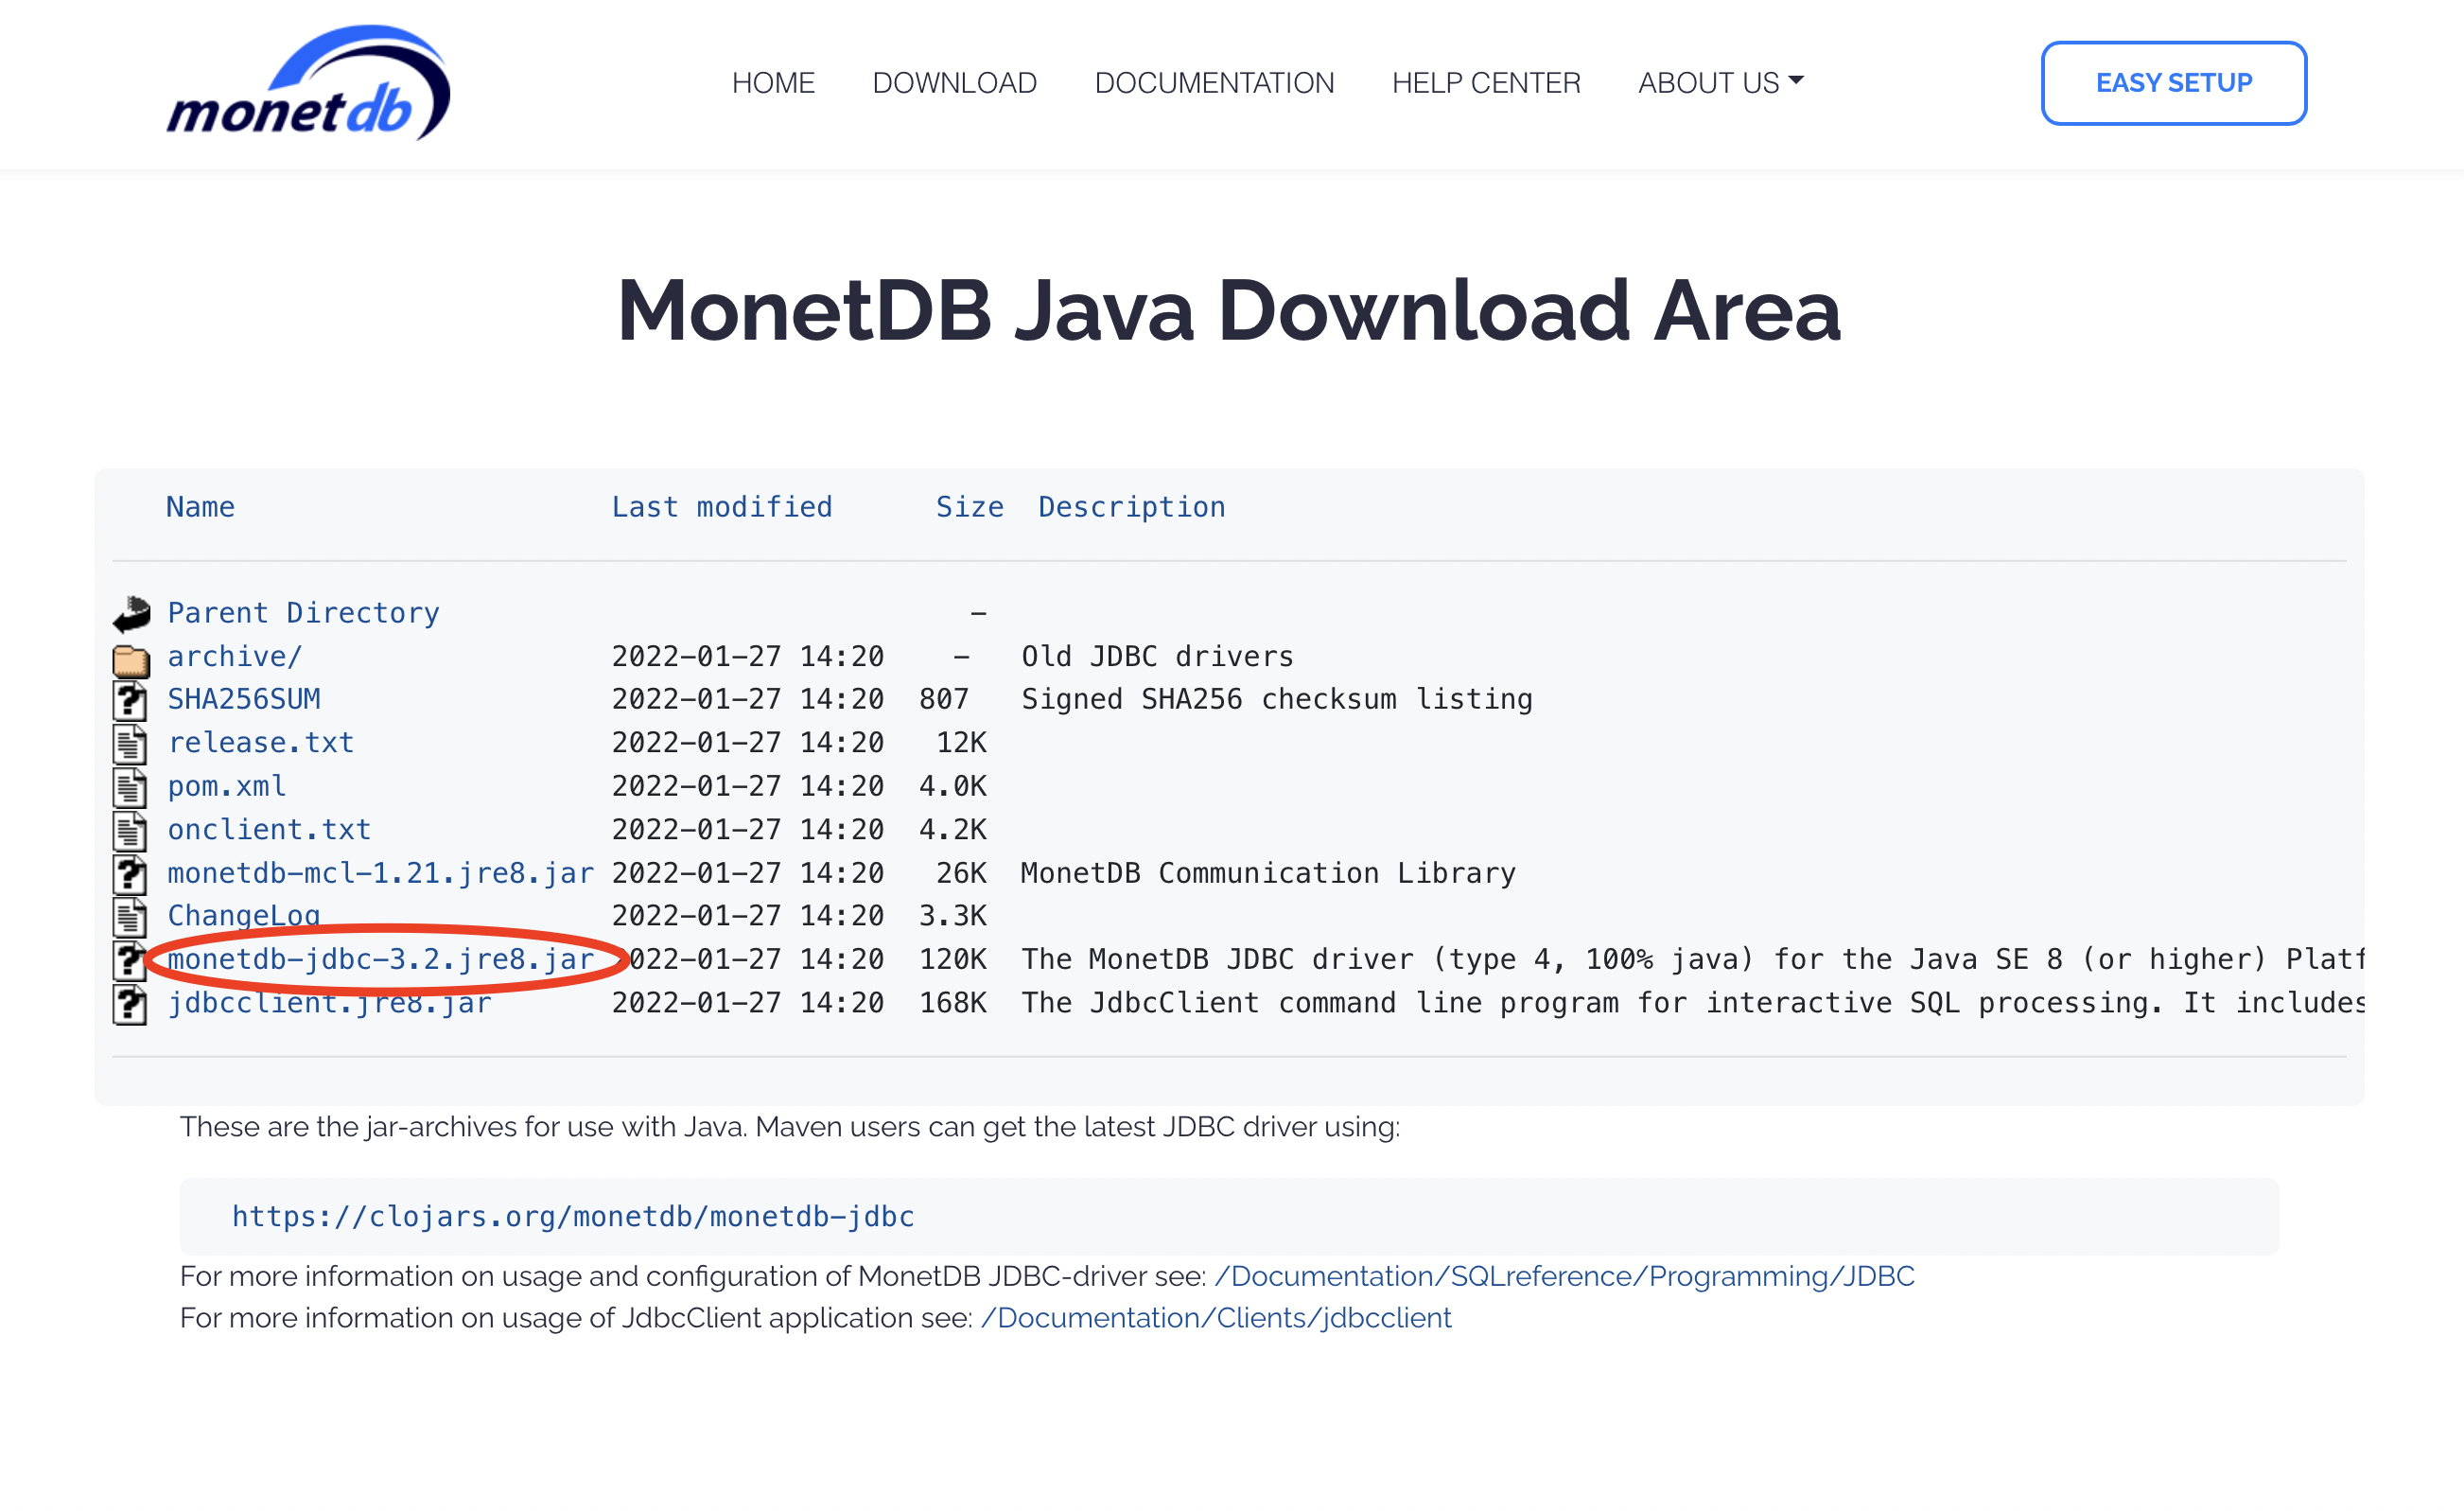Screen dimensions: 2464x1511
Task: Click the unknown file icon beside SHA256SUM
Action: point(129,701)
